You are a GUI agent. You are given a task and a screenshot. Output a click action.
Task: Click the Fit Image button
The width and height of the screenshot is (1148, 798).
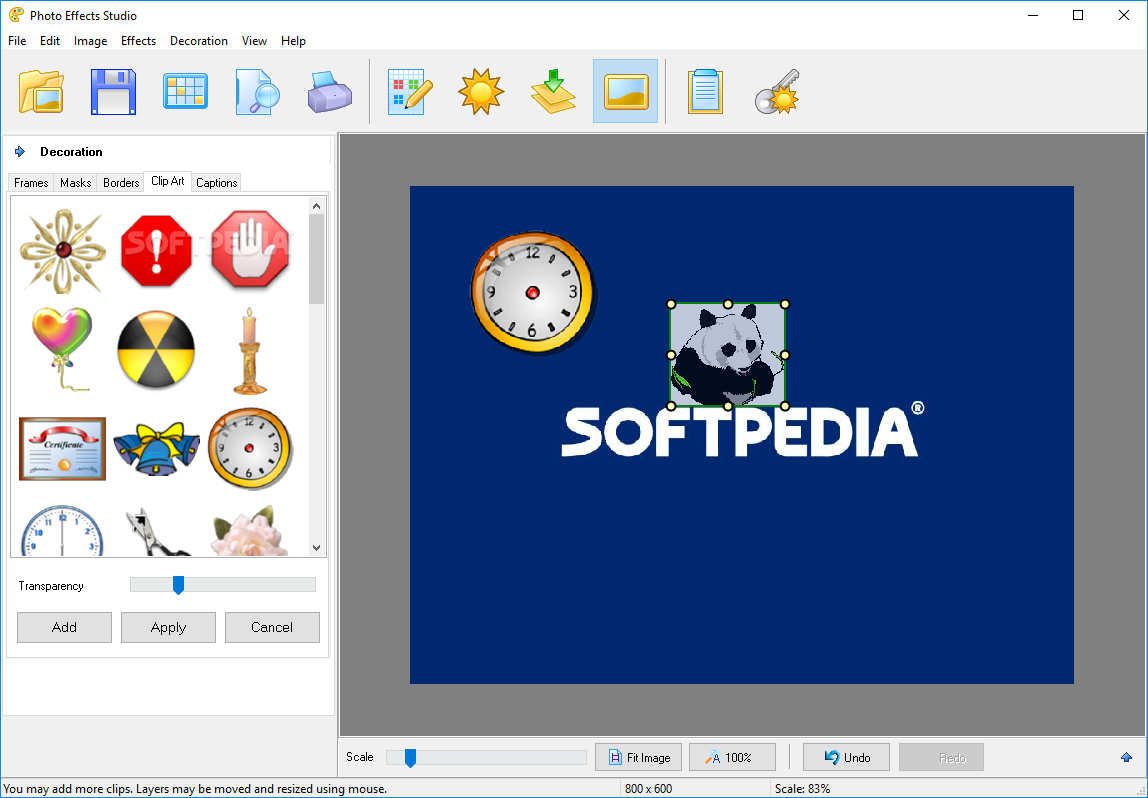(x=638, y=758)
